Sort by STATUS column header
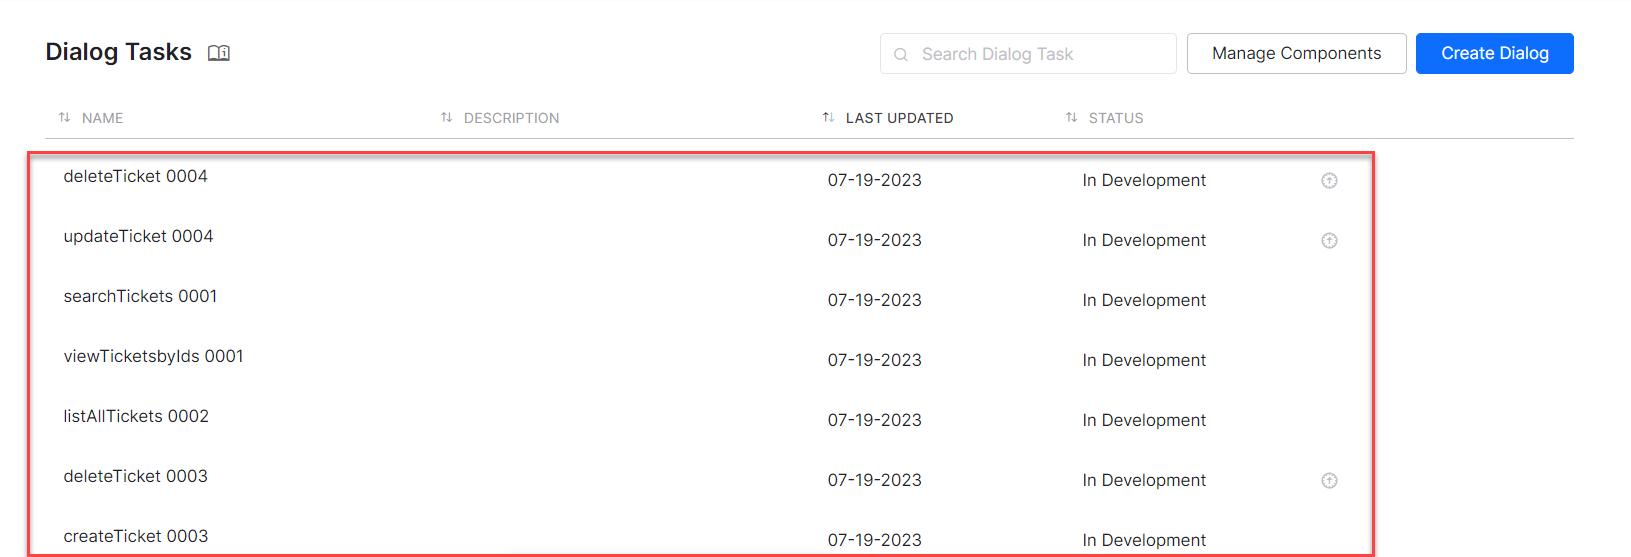The height and width of the screenshot is (557, 1631). coord(1116,118)
